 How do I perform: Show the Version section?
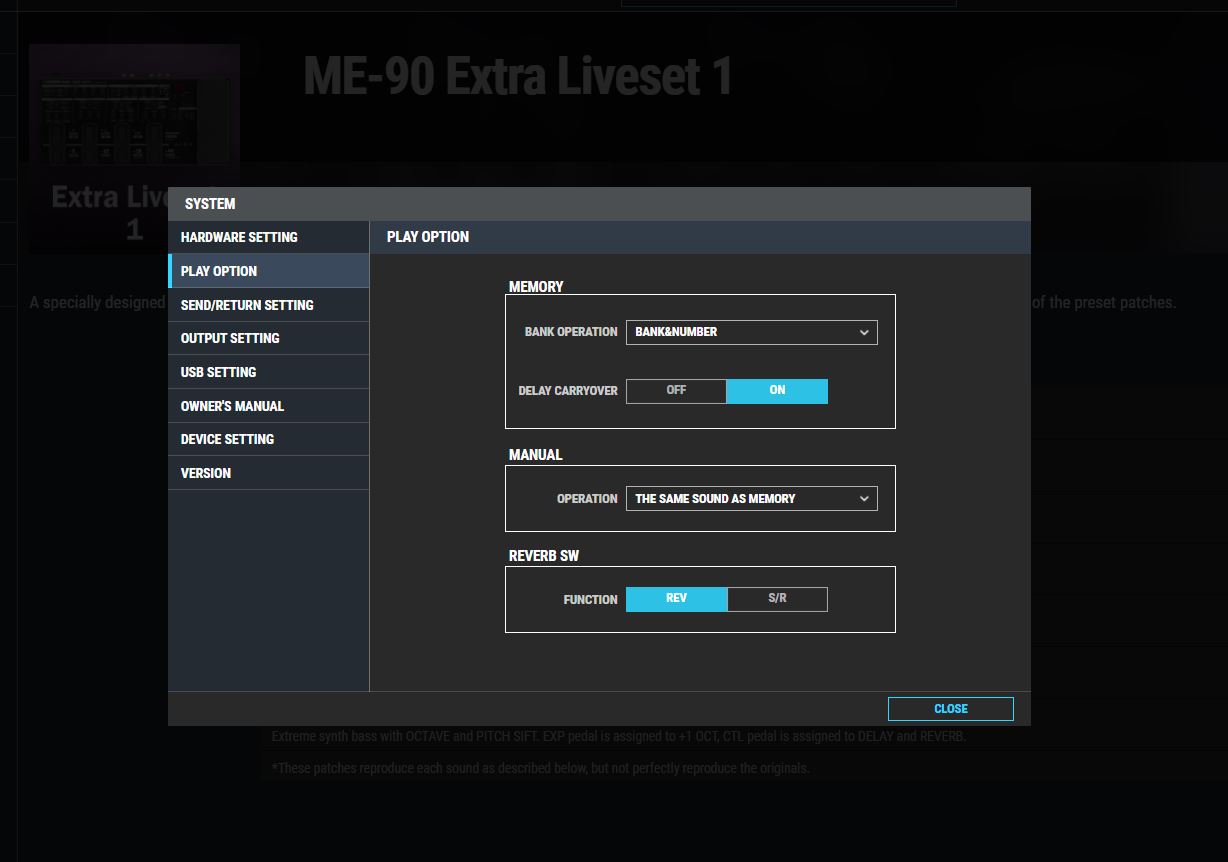coord(268,473)
